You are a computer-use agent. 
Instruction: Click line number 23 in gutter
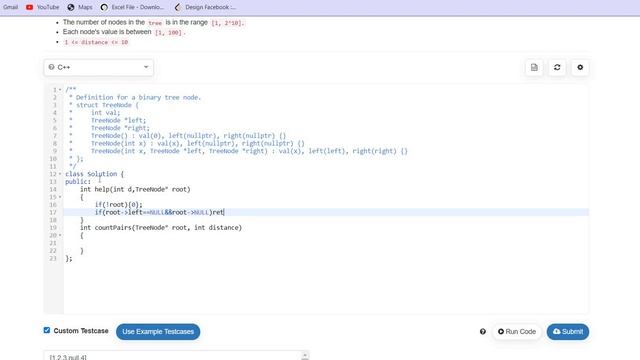click(53, 258)
